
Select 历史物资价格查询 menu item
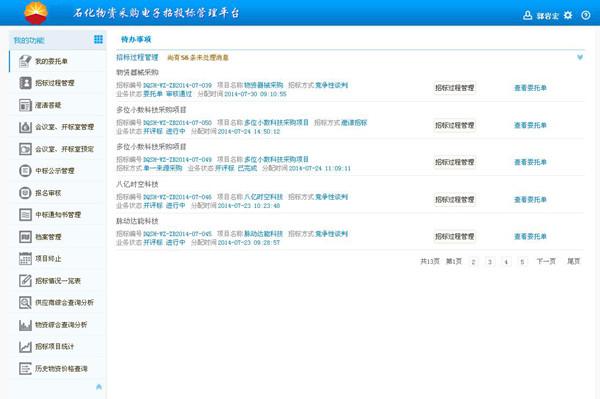(x=61, y=369)
